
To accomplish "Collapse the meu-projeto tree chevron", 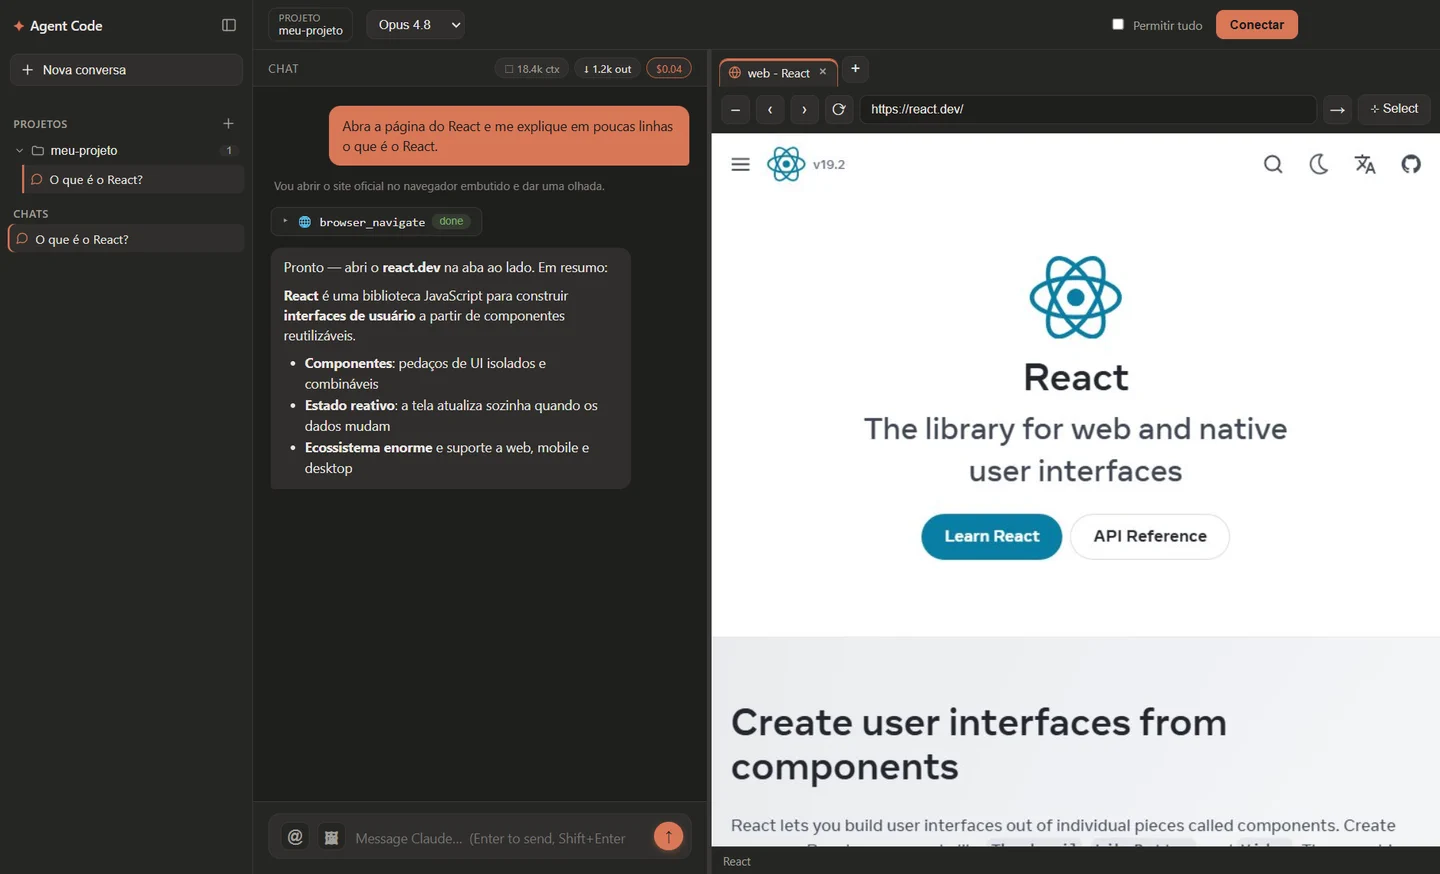I will click(19, 151).
